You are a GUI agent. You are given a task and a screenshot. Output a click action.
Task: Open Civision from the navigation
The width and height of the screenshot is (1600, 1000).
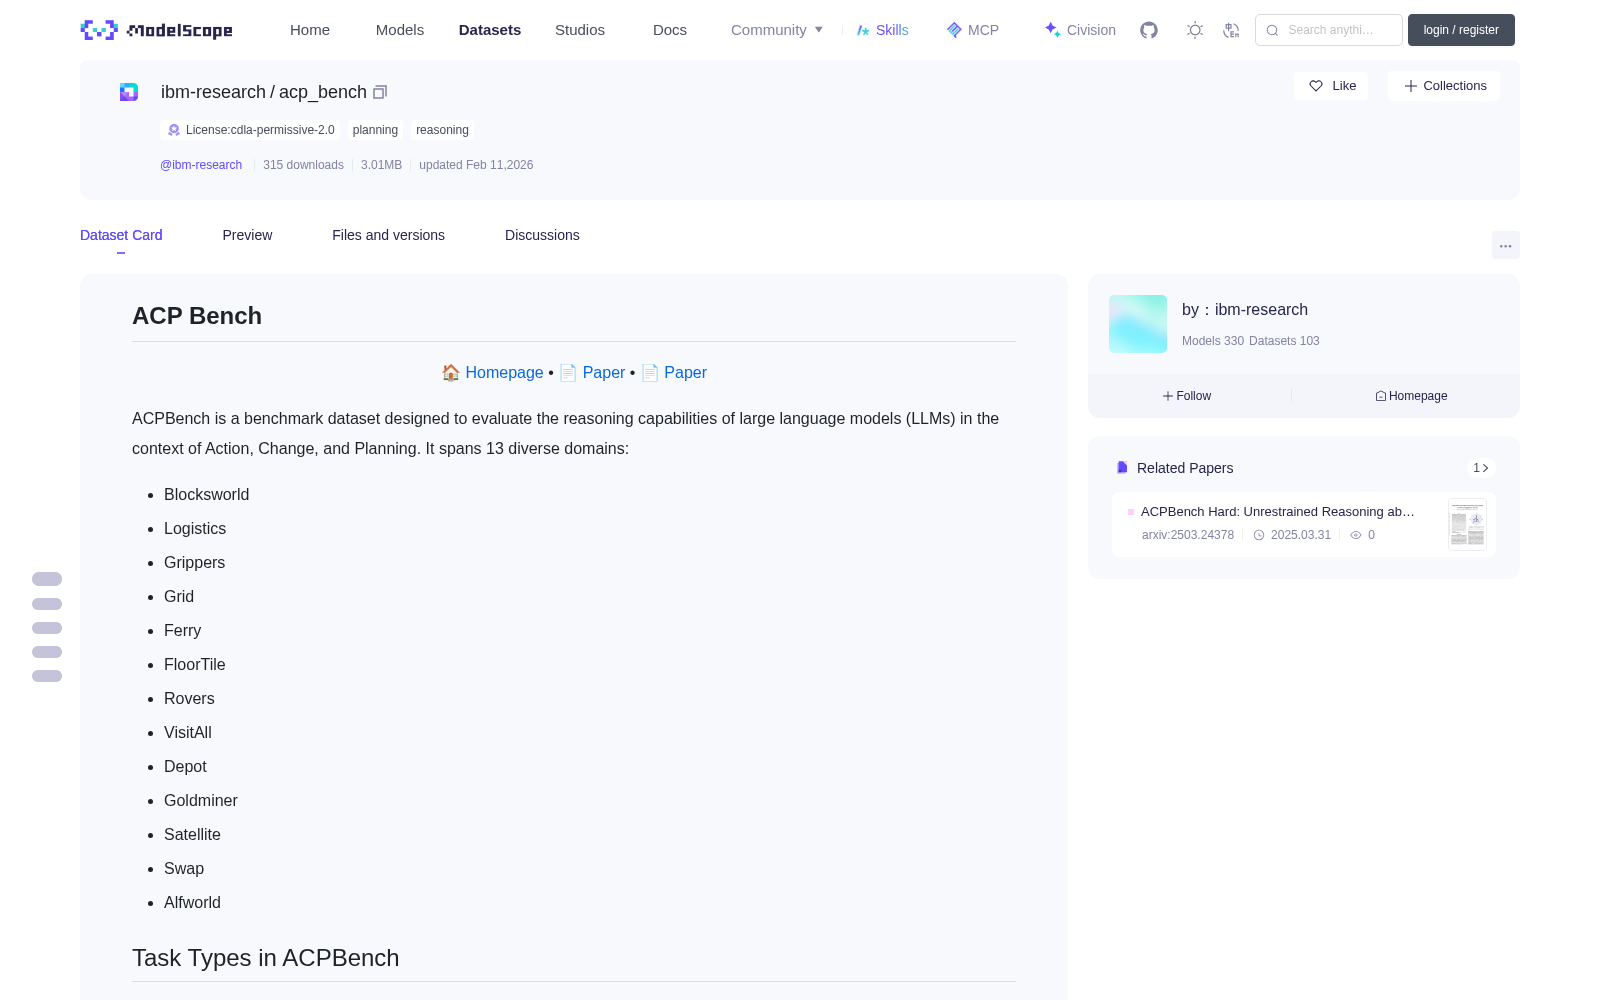pyautogui.click(x=1080, y=30)
